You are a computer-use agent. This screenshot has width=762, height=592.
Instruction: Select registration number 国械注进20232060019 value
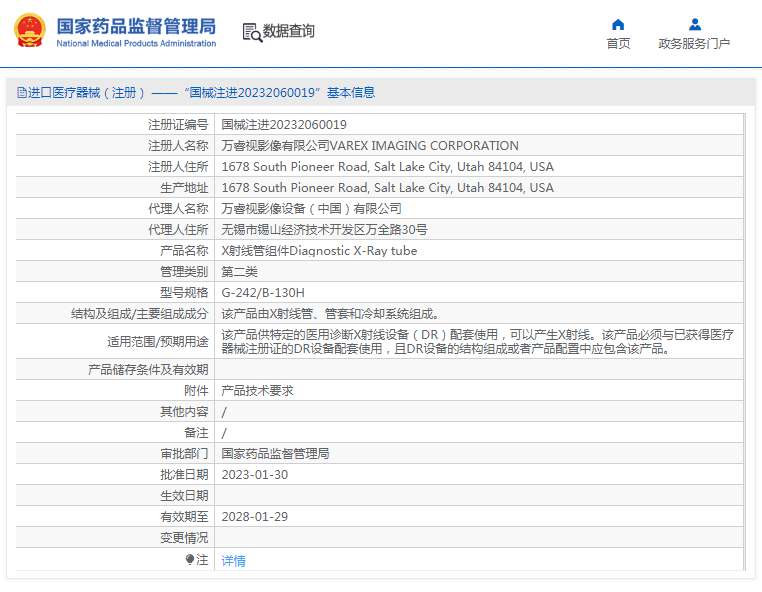(x=284, y=125)
